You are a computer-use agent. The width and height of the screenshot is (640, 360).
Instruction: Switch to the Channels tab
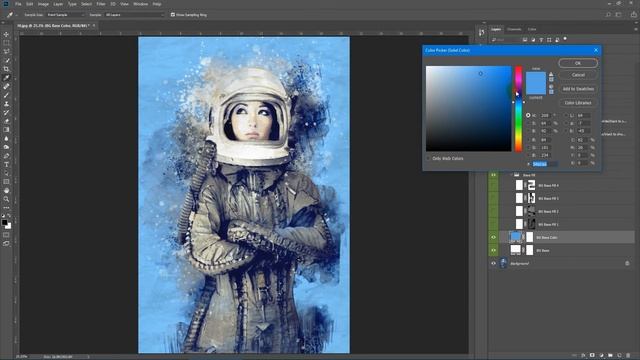514,29
